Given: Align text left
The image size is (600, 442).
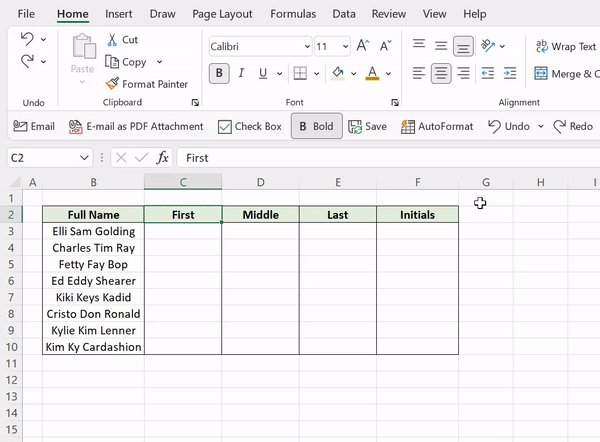Looking at the screenshot, I should 419,73.
